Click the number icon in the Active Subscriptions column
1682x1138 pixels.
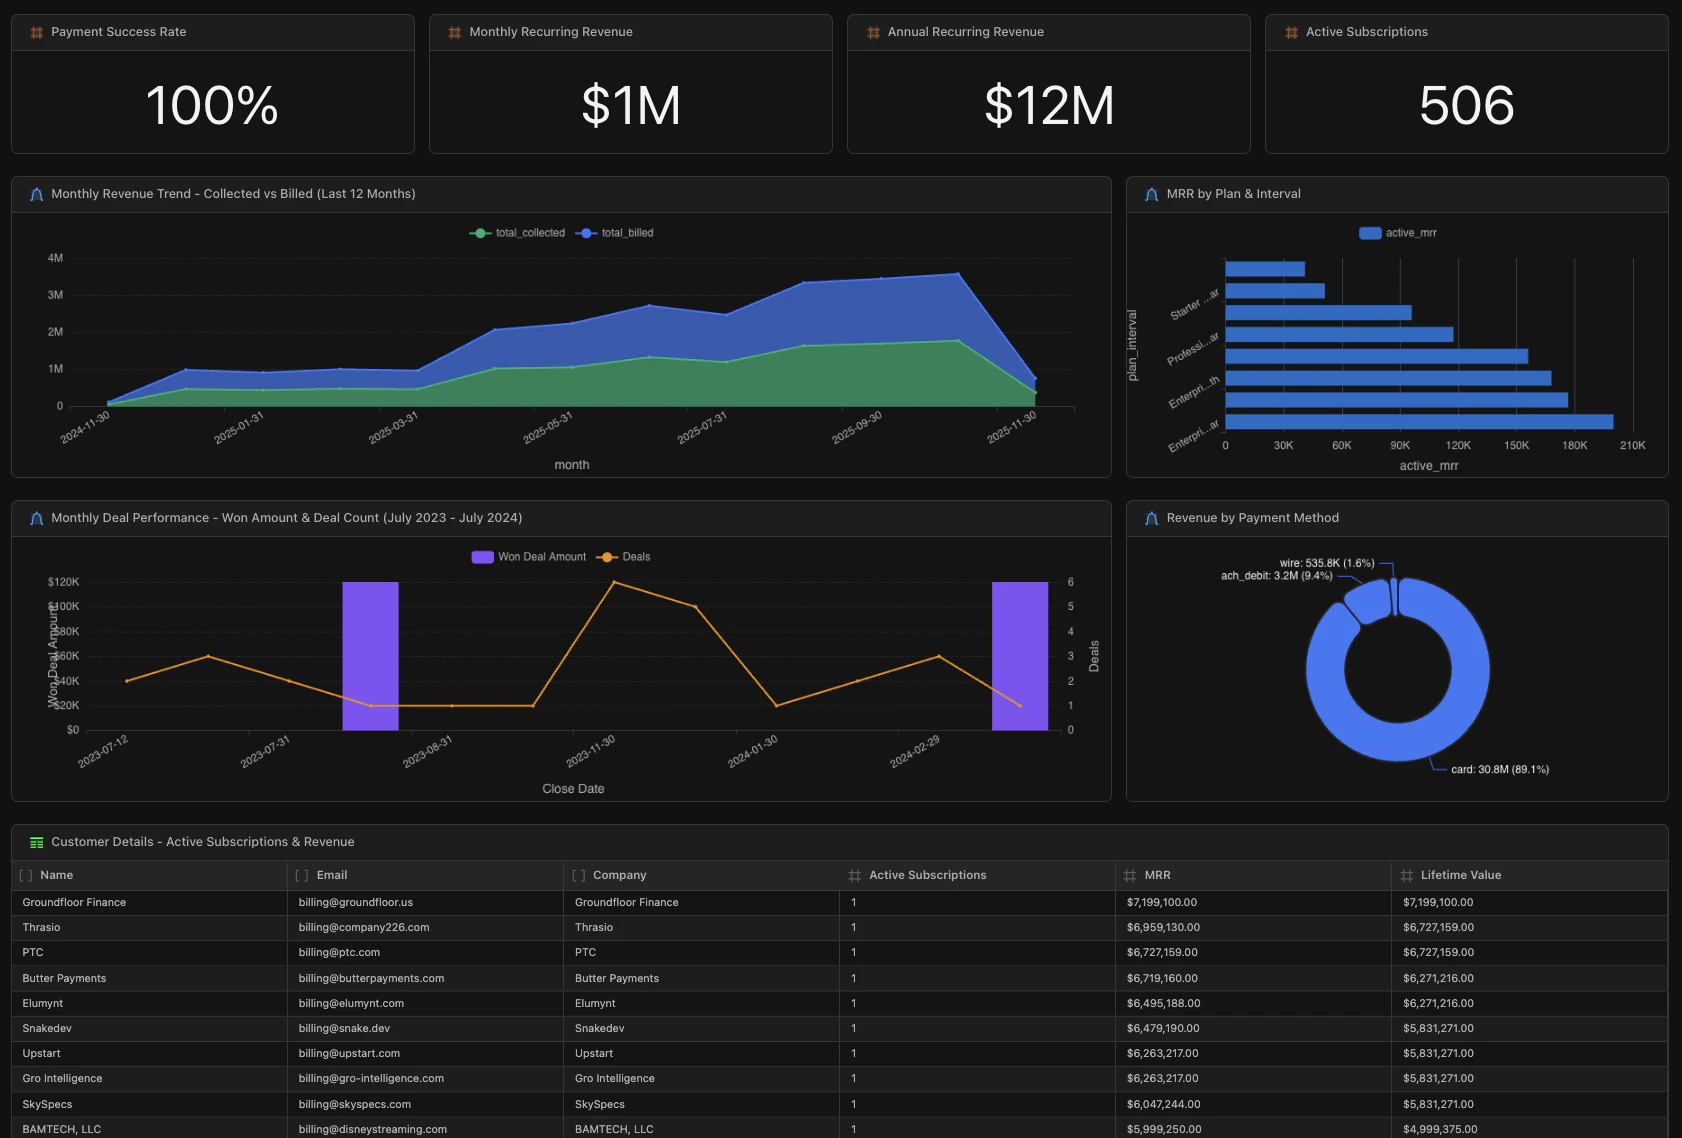point(855,875)
